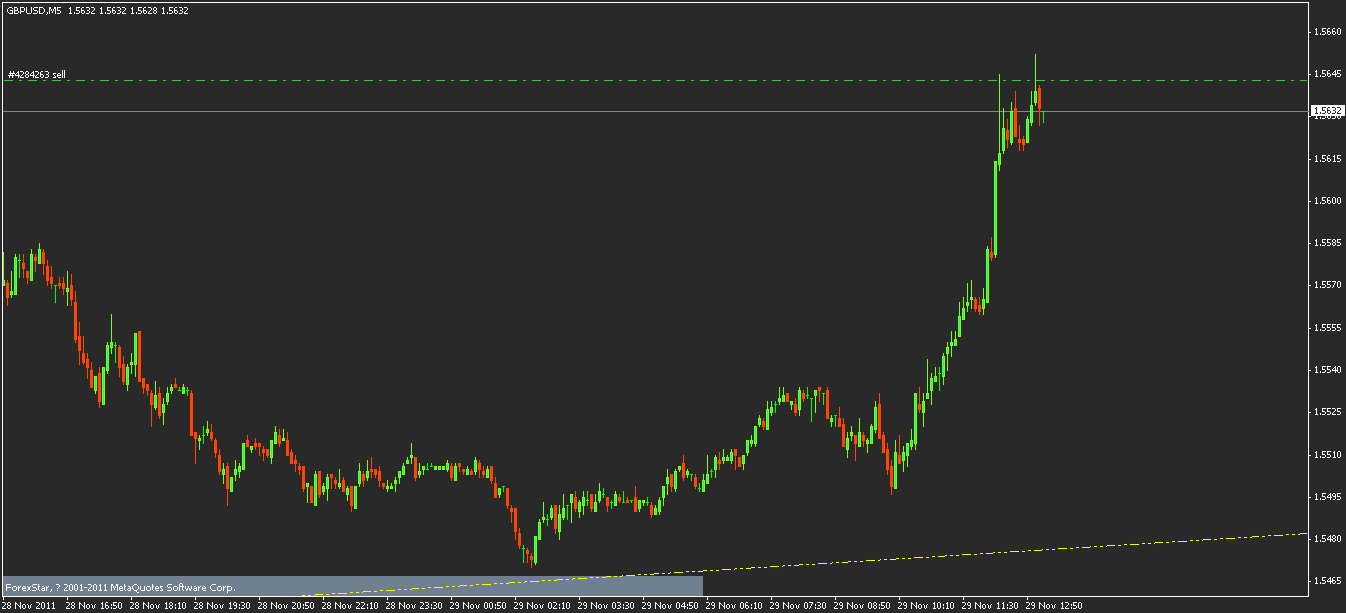The height and width of the screenshot is (613, 1346).
Task: Click the 29 Nov 03:30 time label
Action: tap(606, 605)
